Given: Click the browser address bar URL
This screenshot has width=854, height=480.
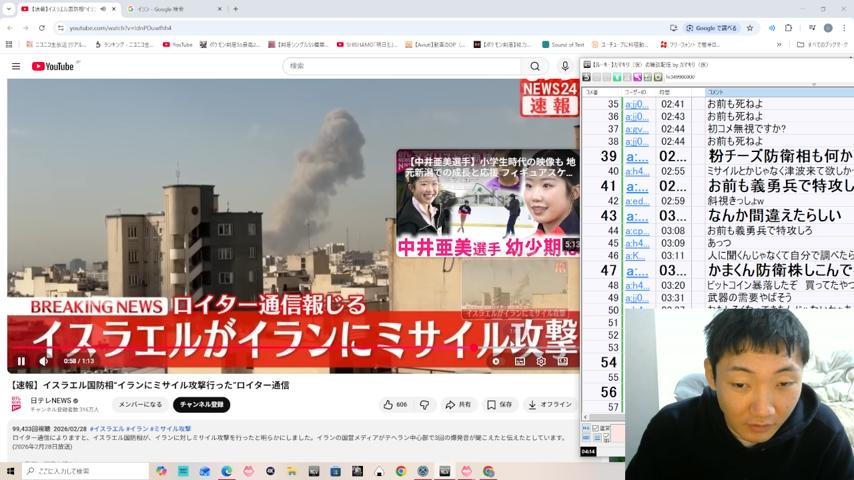Looking at the screenshot, I should click(x=120, y=28).
